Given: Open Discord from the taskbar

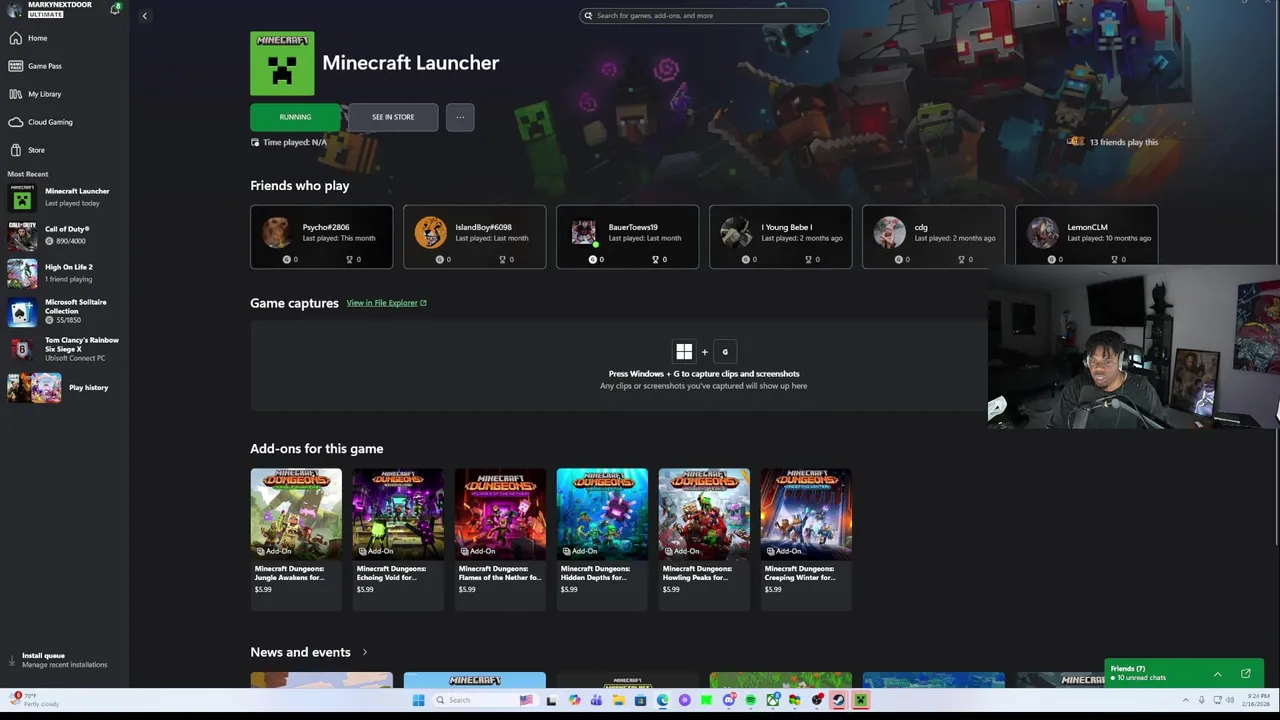Looking at the screenshot, I should click(x=729, y=700).
